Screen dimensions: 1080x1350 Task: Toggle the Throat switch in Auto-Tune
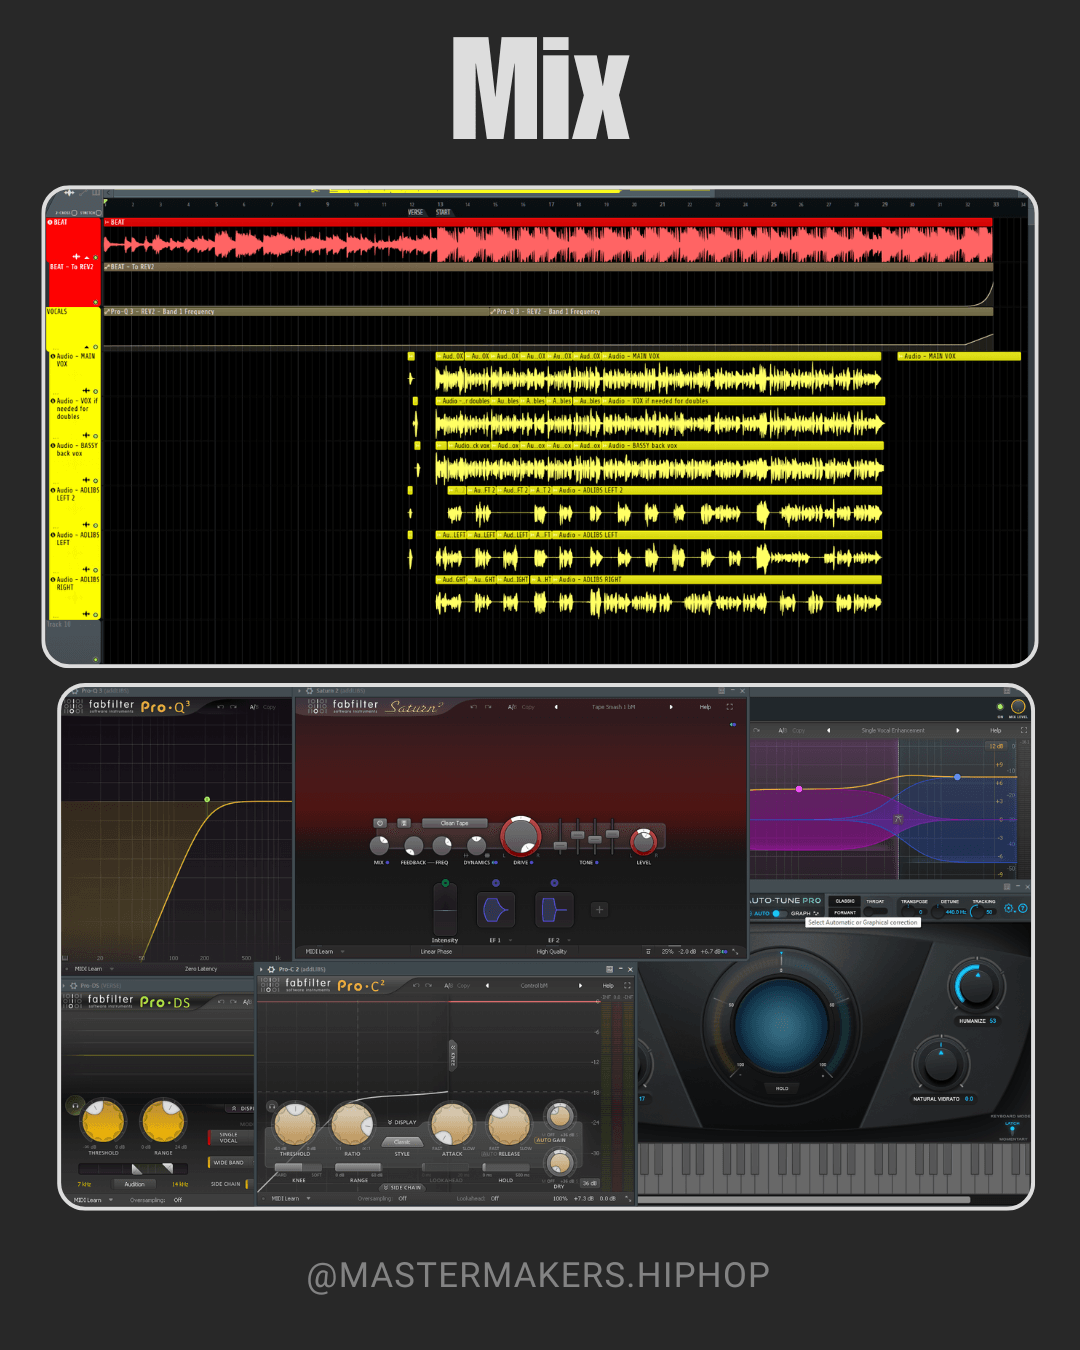[x=875, y=912]
